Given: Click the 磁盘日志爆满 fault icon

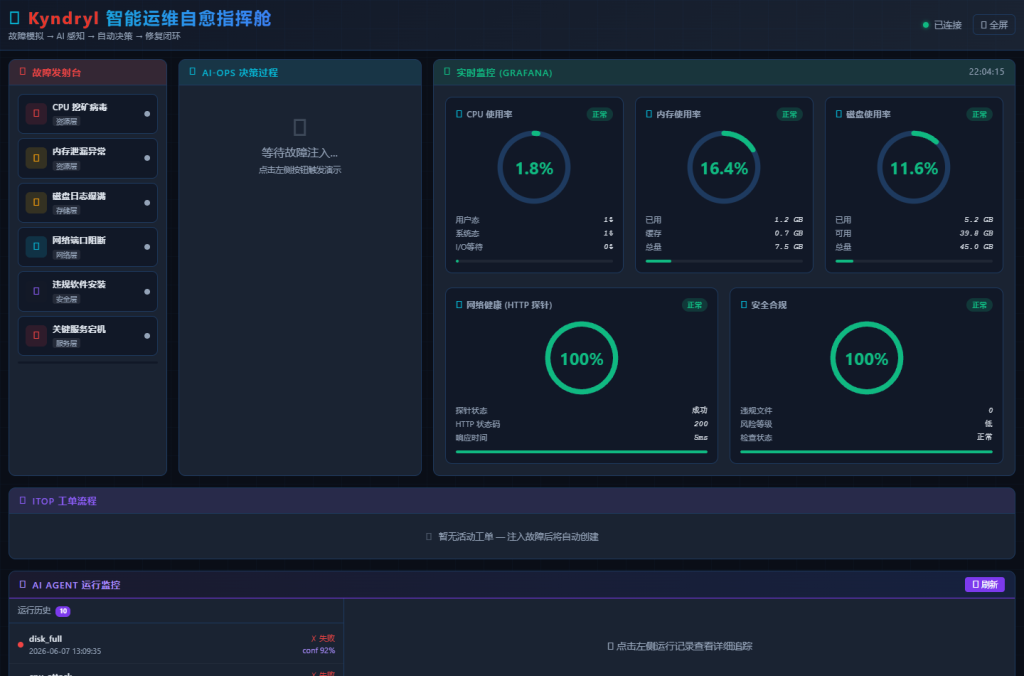Looking at the screenshot, I should (x=36, y=202).
